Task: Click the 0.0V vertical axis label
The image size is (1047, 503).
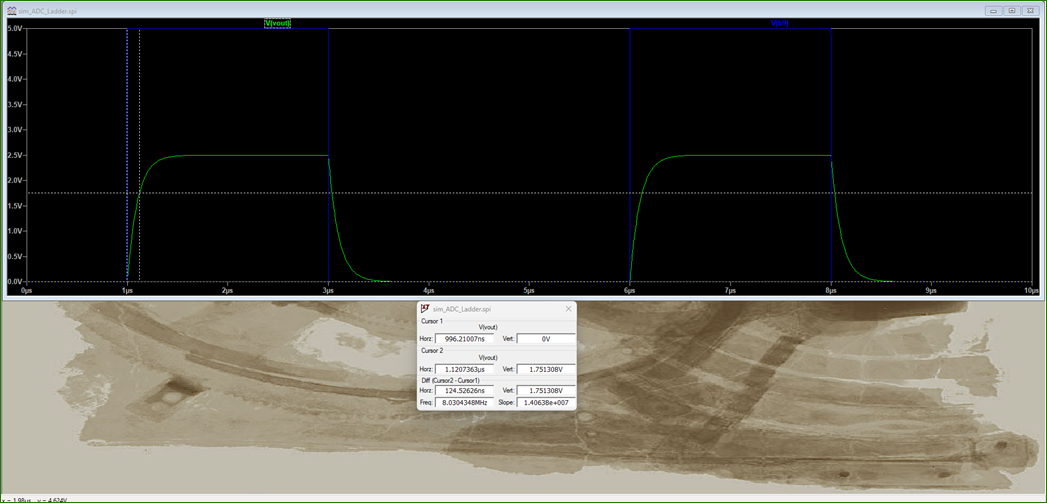Action: (x=13, y=281)
